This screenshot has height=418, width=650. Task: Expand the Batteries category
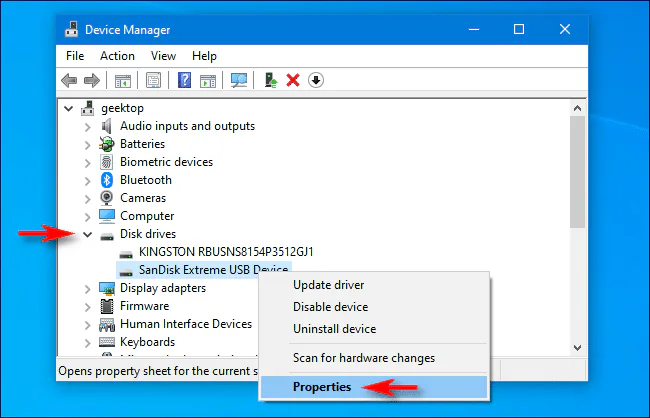point(87,145)
